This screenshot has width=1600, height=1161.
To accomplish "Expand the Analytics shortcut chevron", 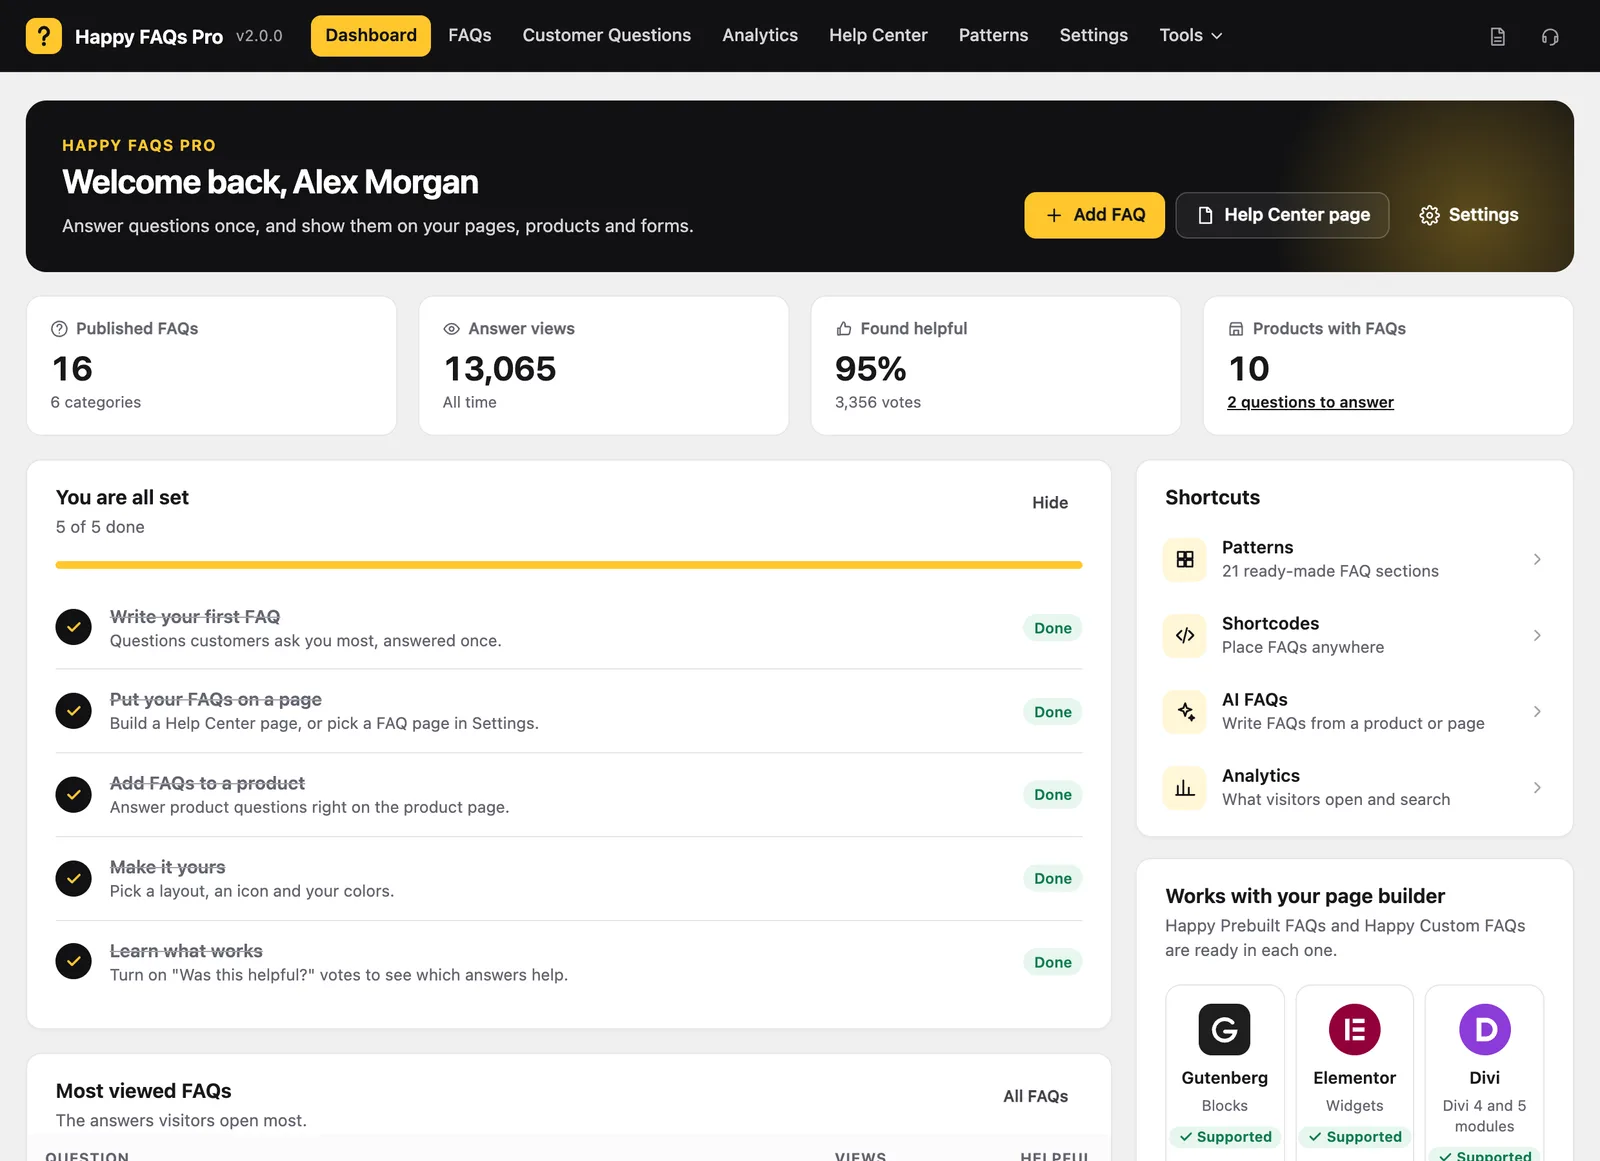I will (1537, 788).
